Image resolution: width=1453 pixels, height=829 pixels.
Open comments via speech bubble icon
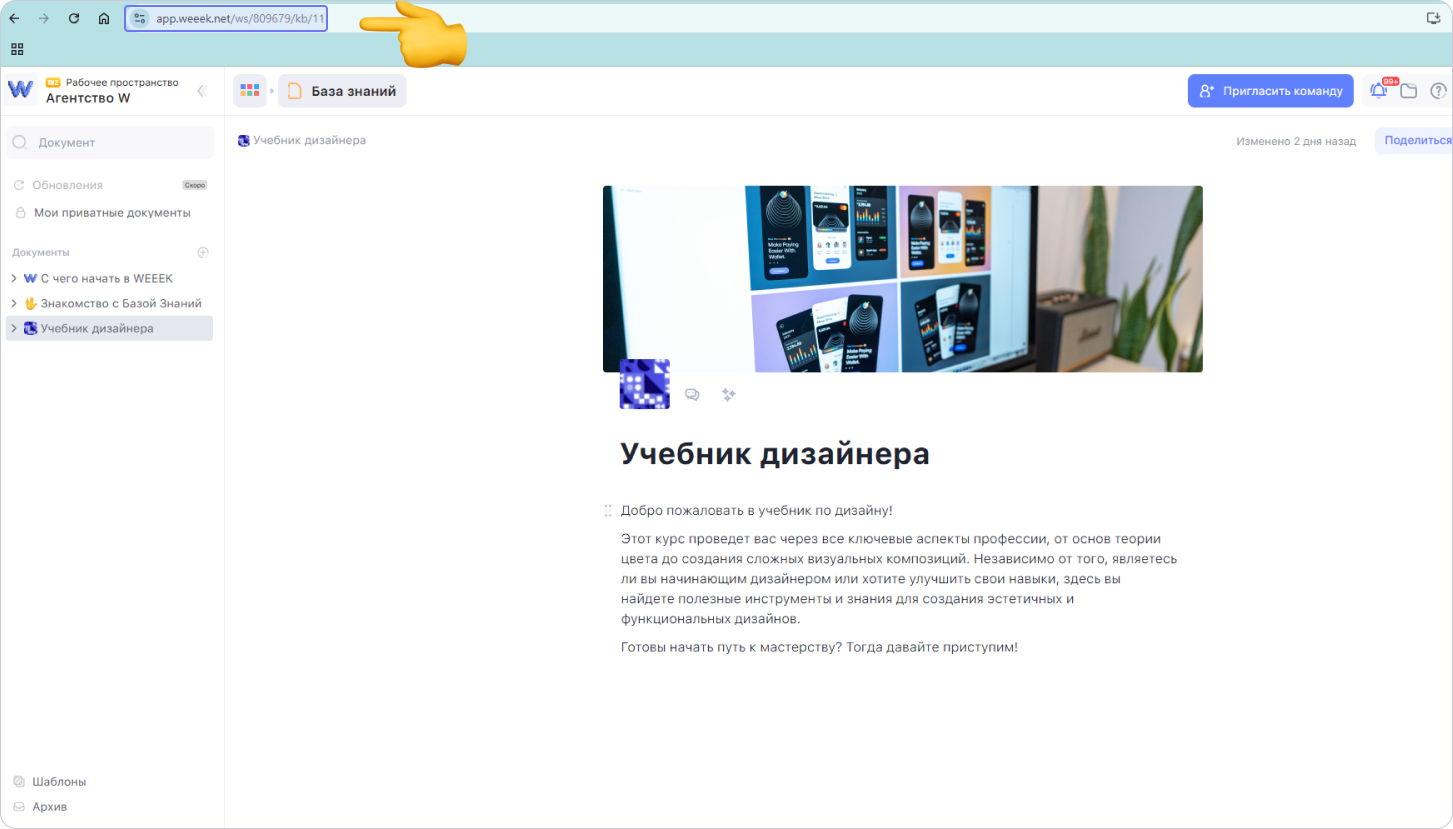[x=691, y=395]
